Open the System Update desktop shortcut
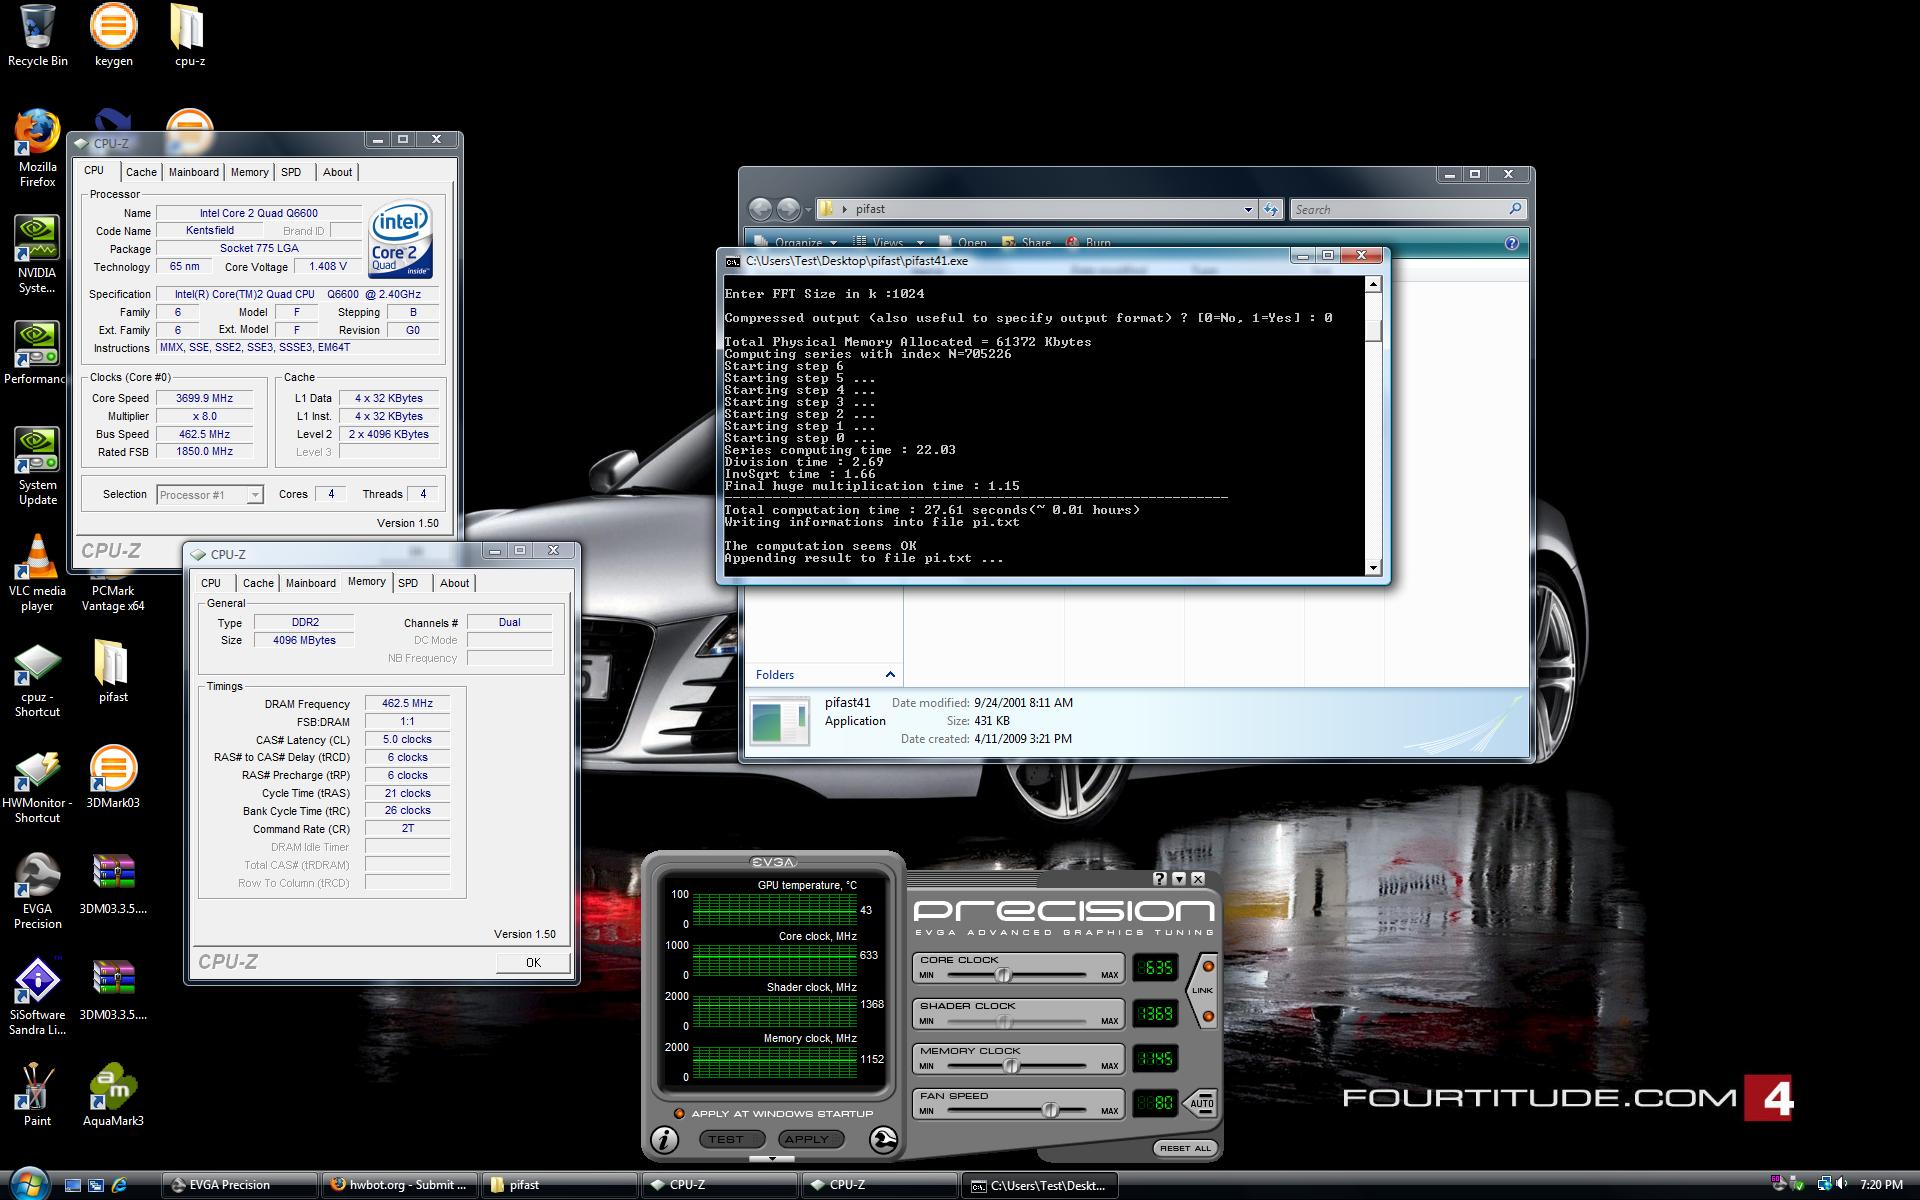 pos(37,466)
